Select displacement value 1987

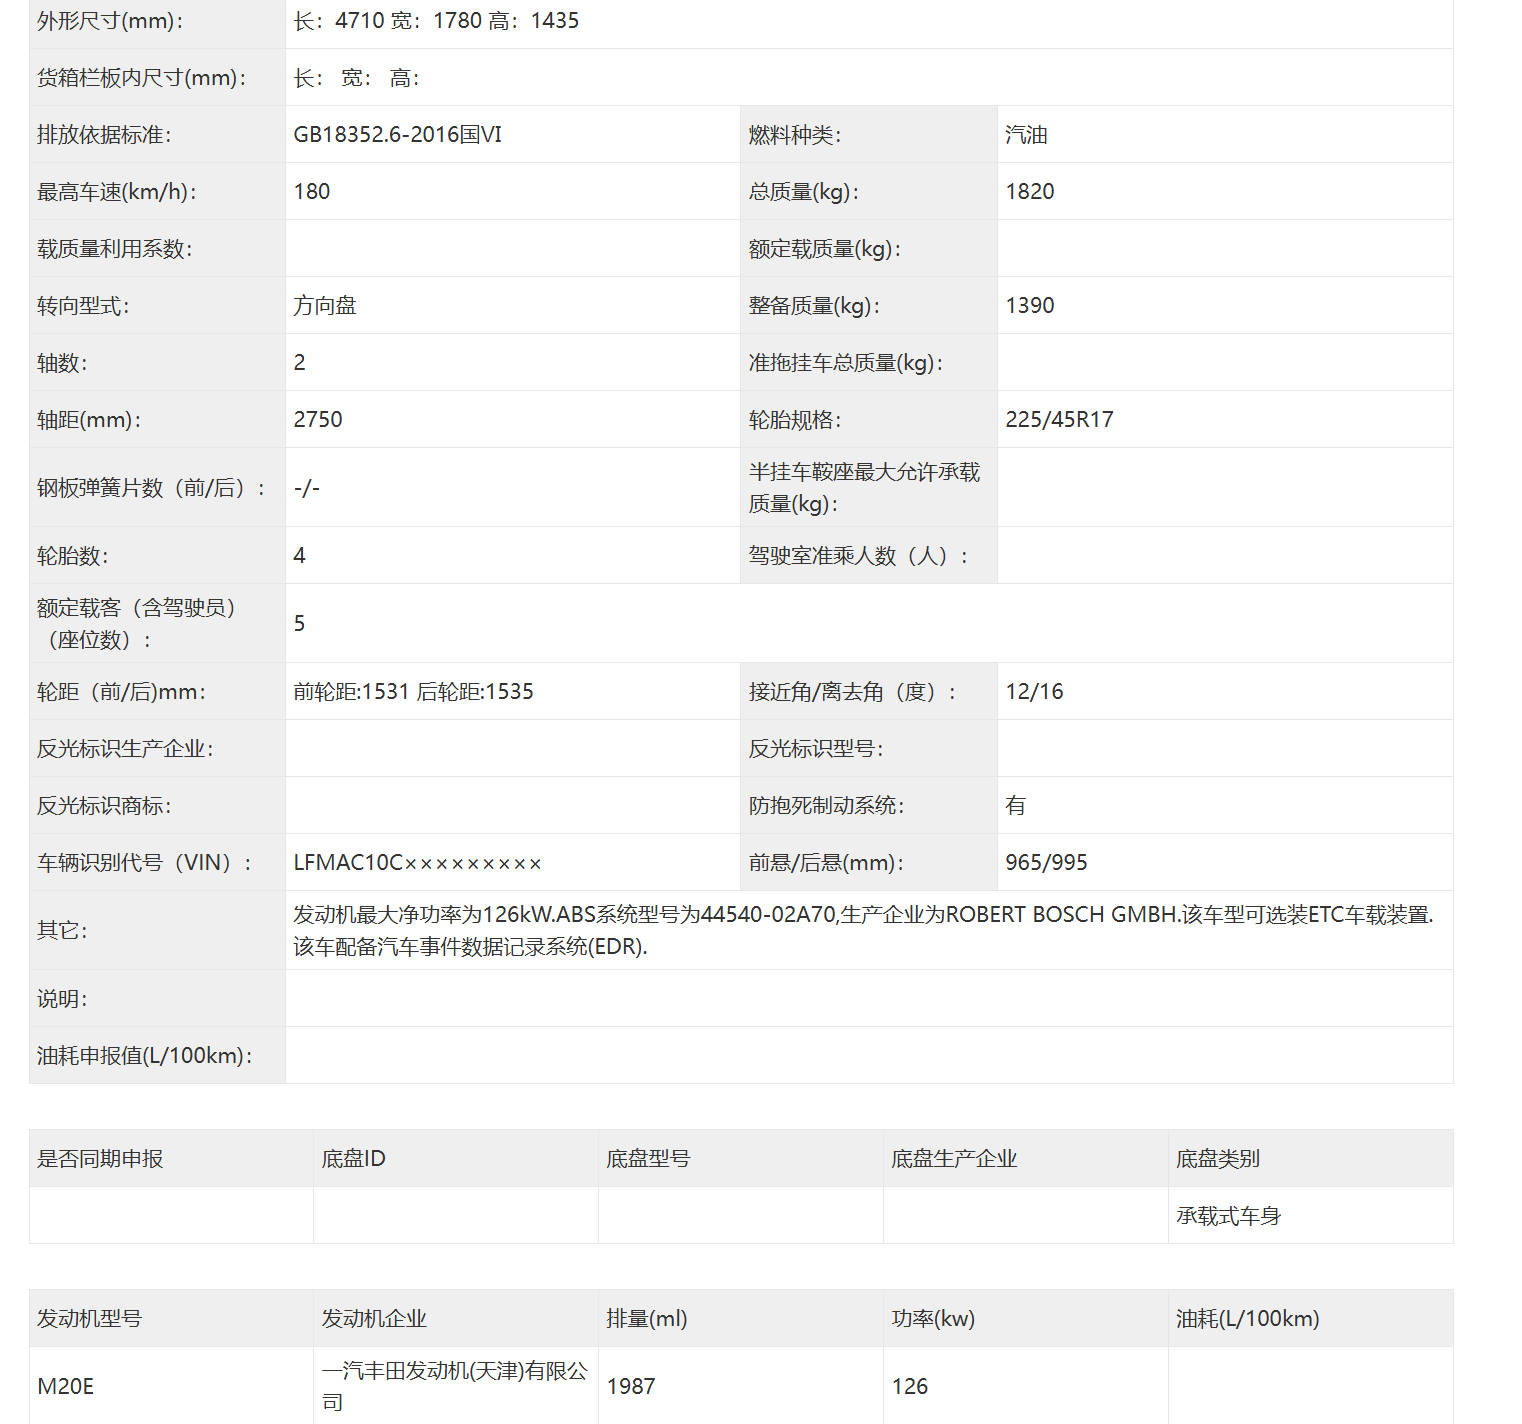[631, 1386]
